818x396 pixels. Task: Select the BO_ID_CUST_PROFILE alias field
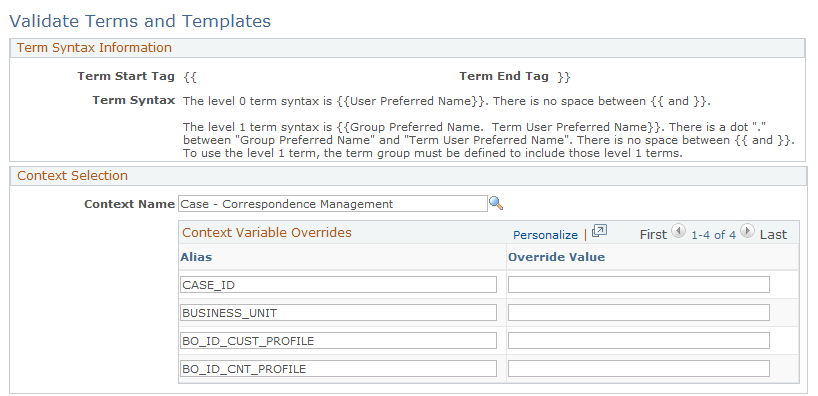click(x=338, y=341)
